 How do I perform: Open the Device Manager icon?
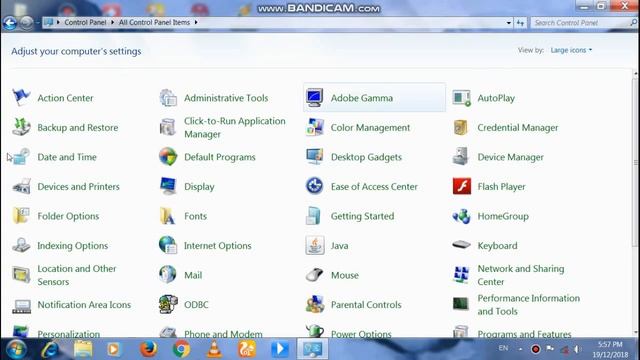pyautogui.click(x=461, y=157)
